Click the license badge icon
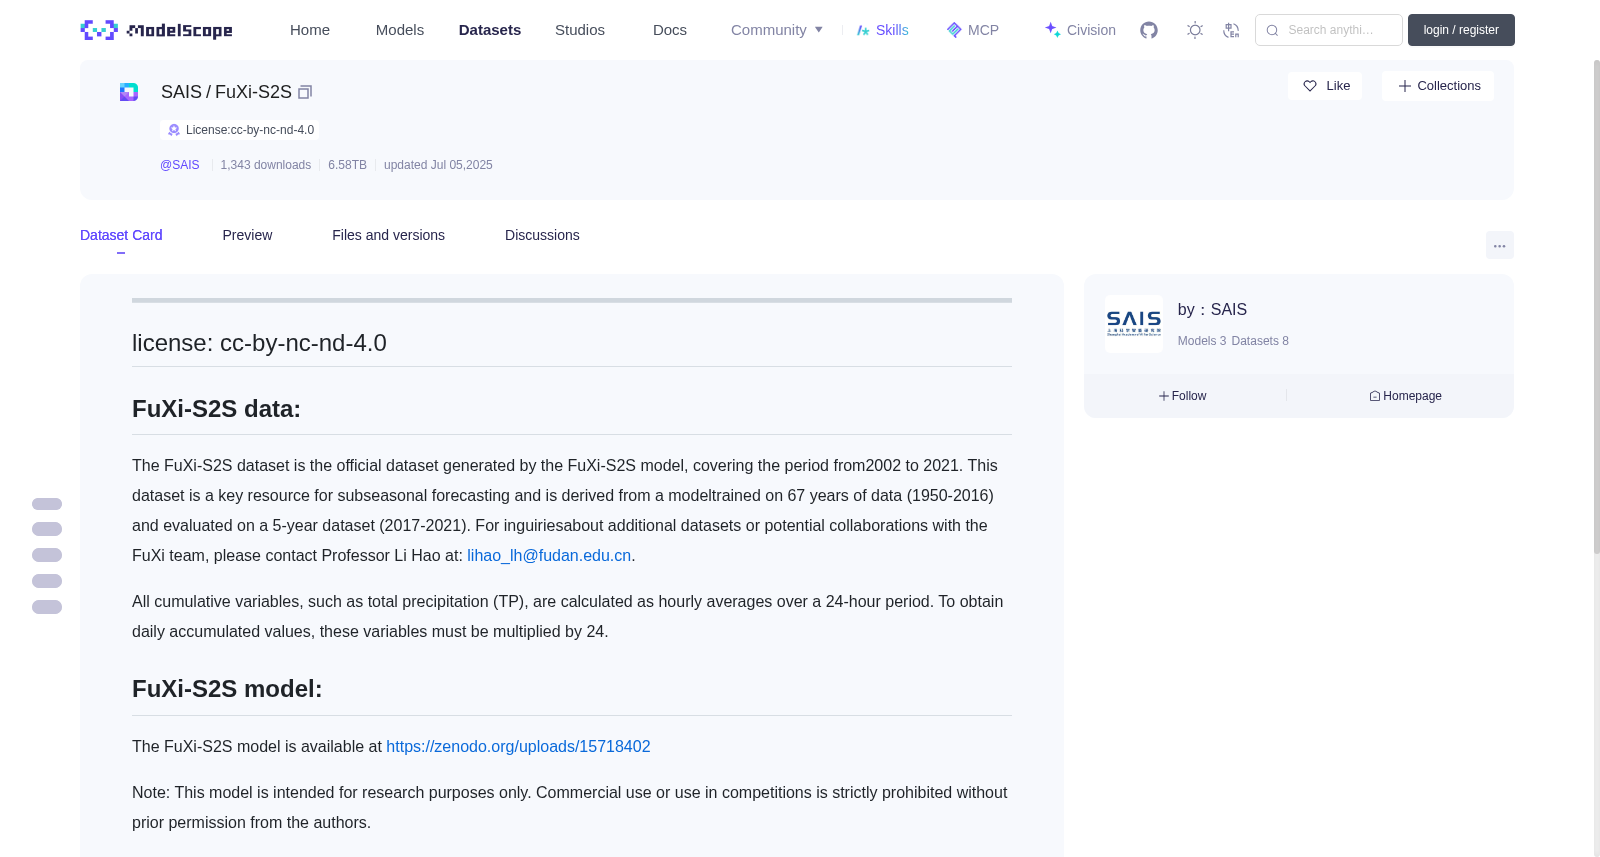 click(174, 130)
